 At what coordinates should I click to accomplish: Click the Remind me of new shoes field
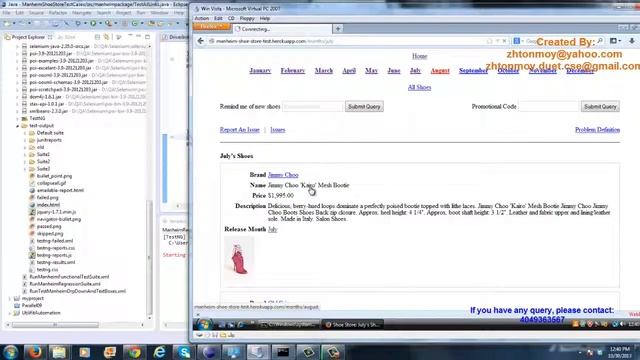click(x=313, y=107)
